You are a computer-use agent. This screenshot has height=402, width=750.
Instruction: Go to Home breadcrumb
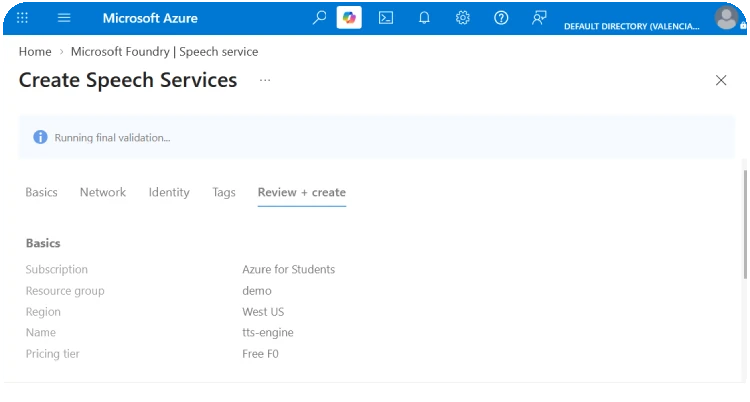click(35, 52)
